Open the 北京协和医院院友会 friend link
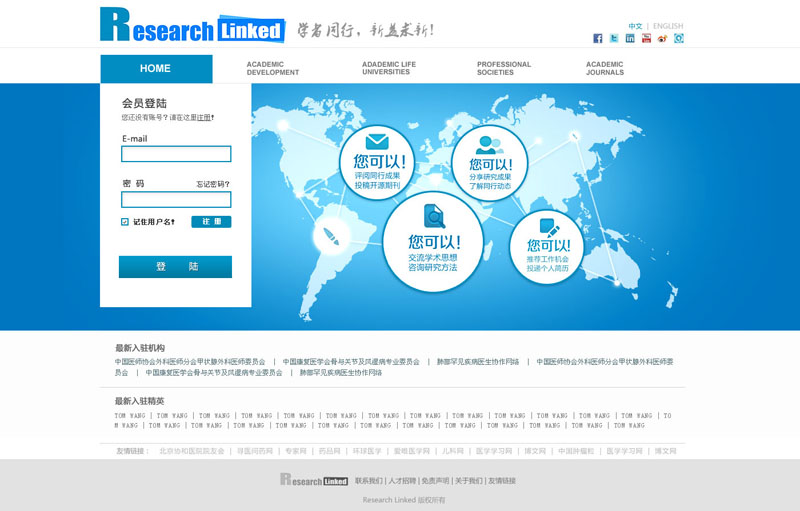The image size is (800, 511). tap(192, 451)
